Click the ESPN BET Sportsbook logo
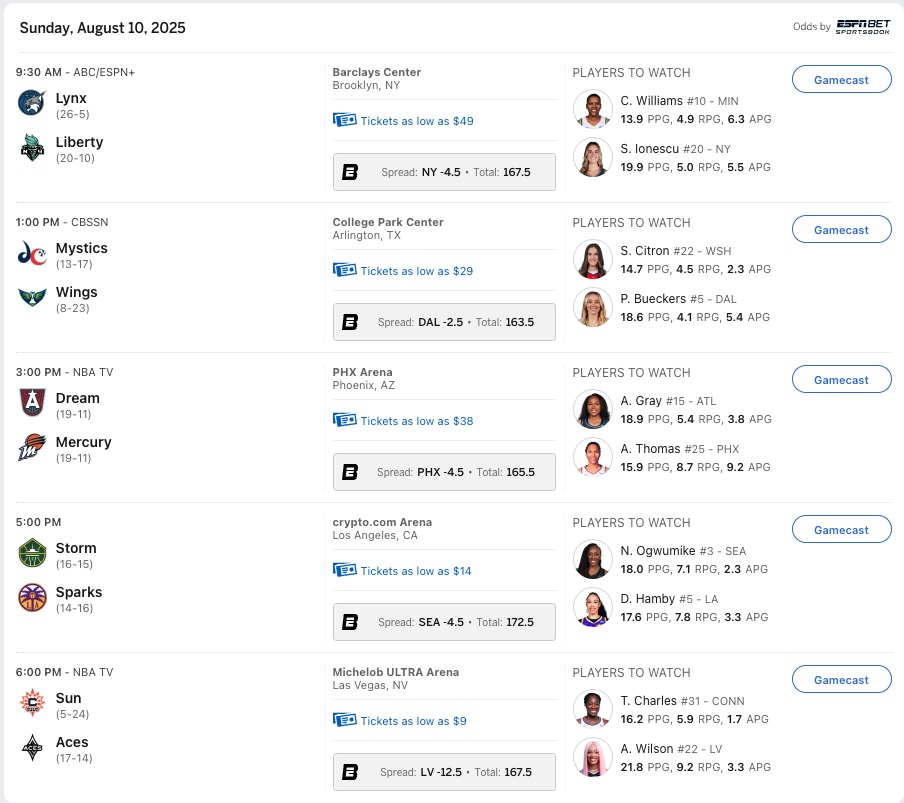This screenshot has width=904, height=803. point(863,26)
